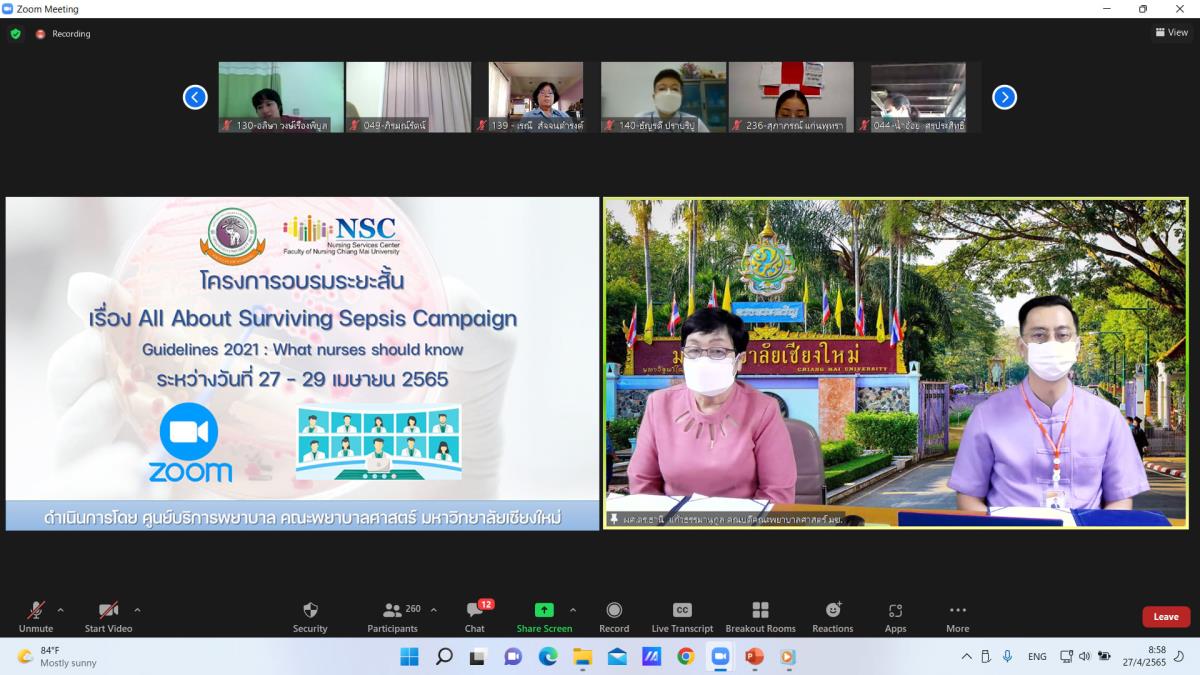This screenshot has width=1200, height=675.
Task: Switch to PowerPoint on the taskbar
Action: (754, 657)
